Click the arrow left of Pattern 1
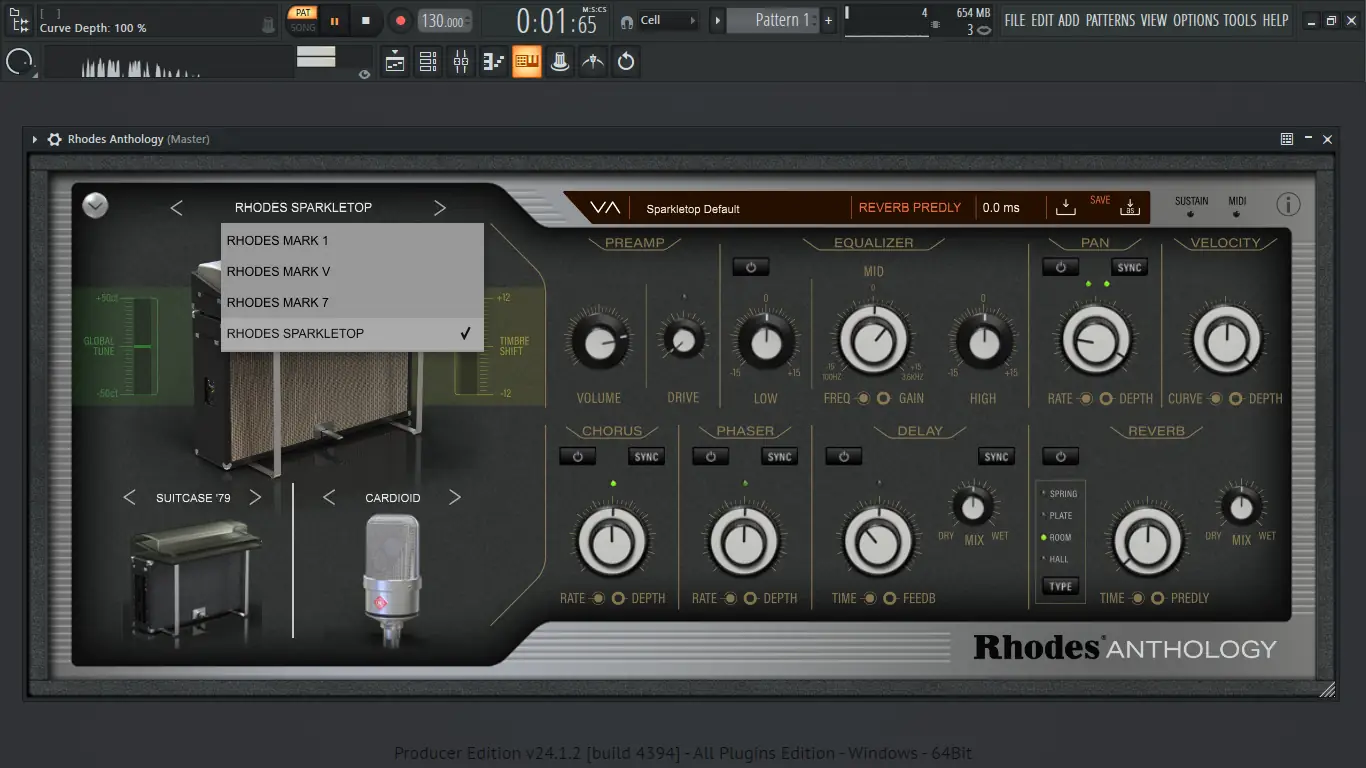This screenshot has height=768, width=1366. coord(717,20)
